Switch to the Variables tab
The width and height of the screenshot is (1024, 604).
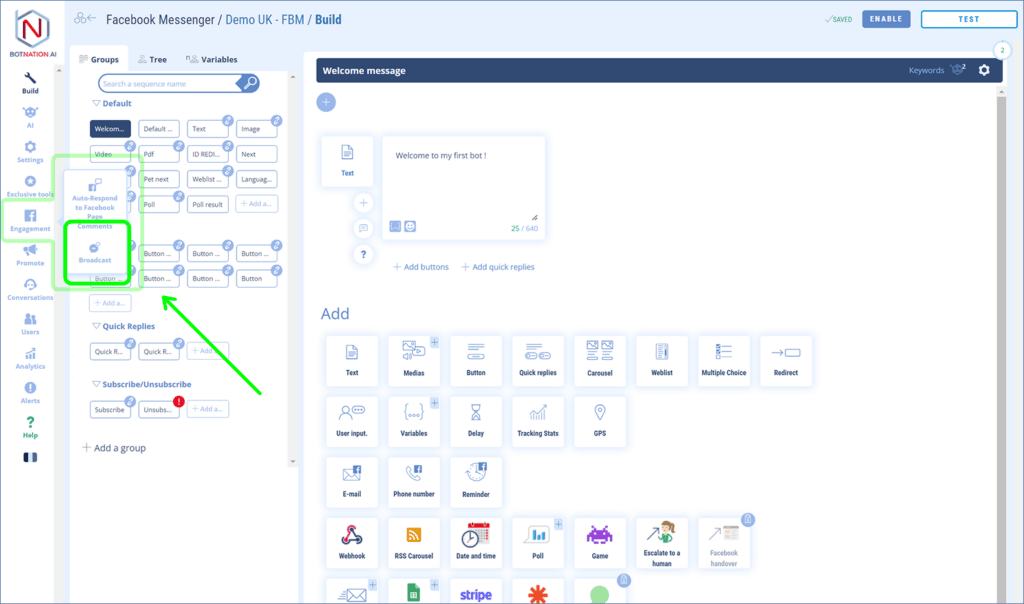pos(213,60)
